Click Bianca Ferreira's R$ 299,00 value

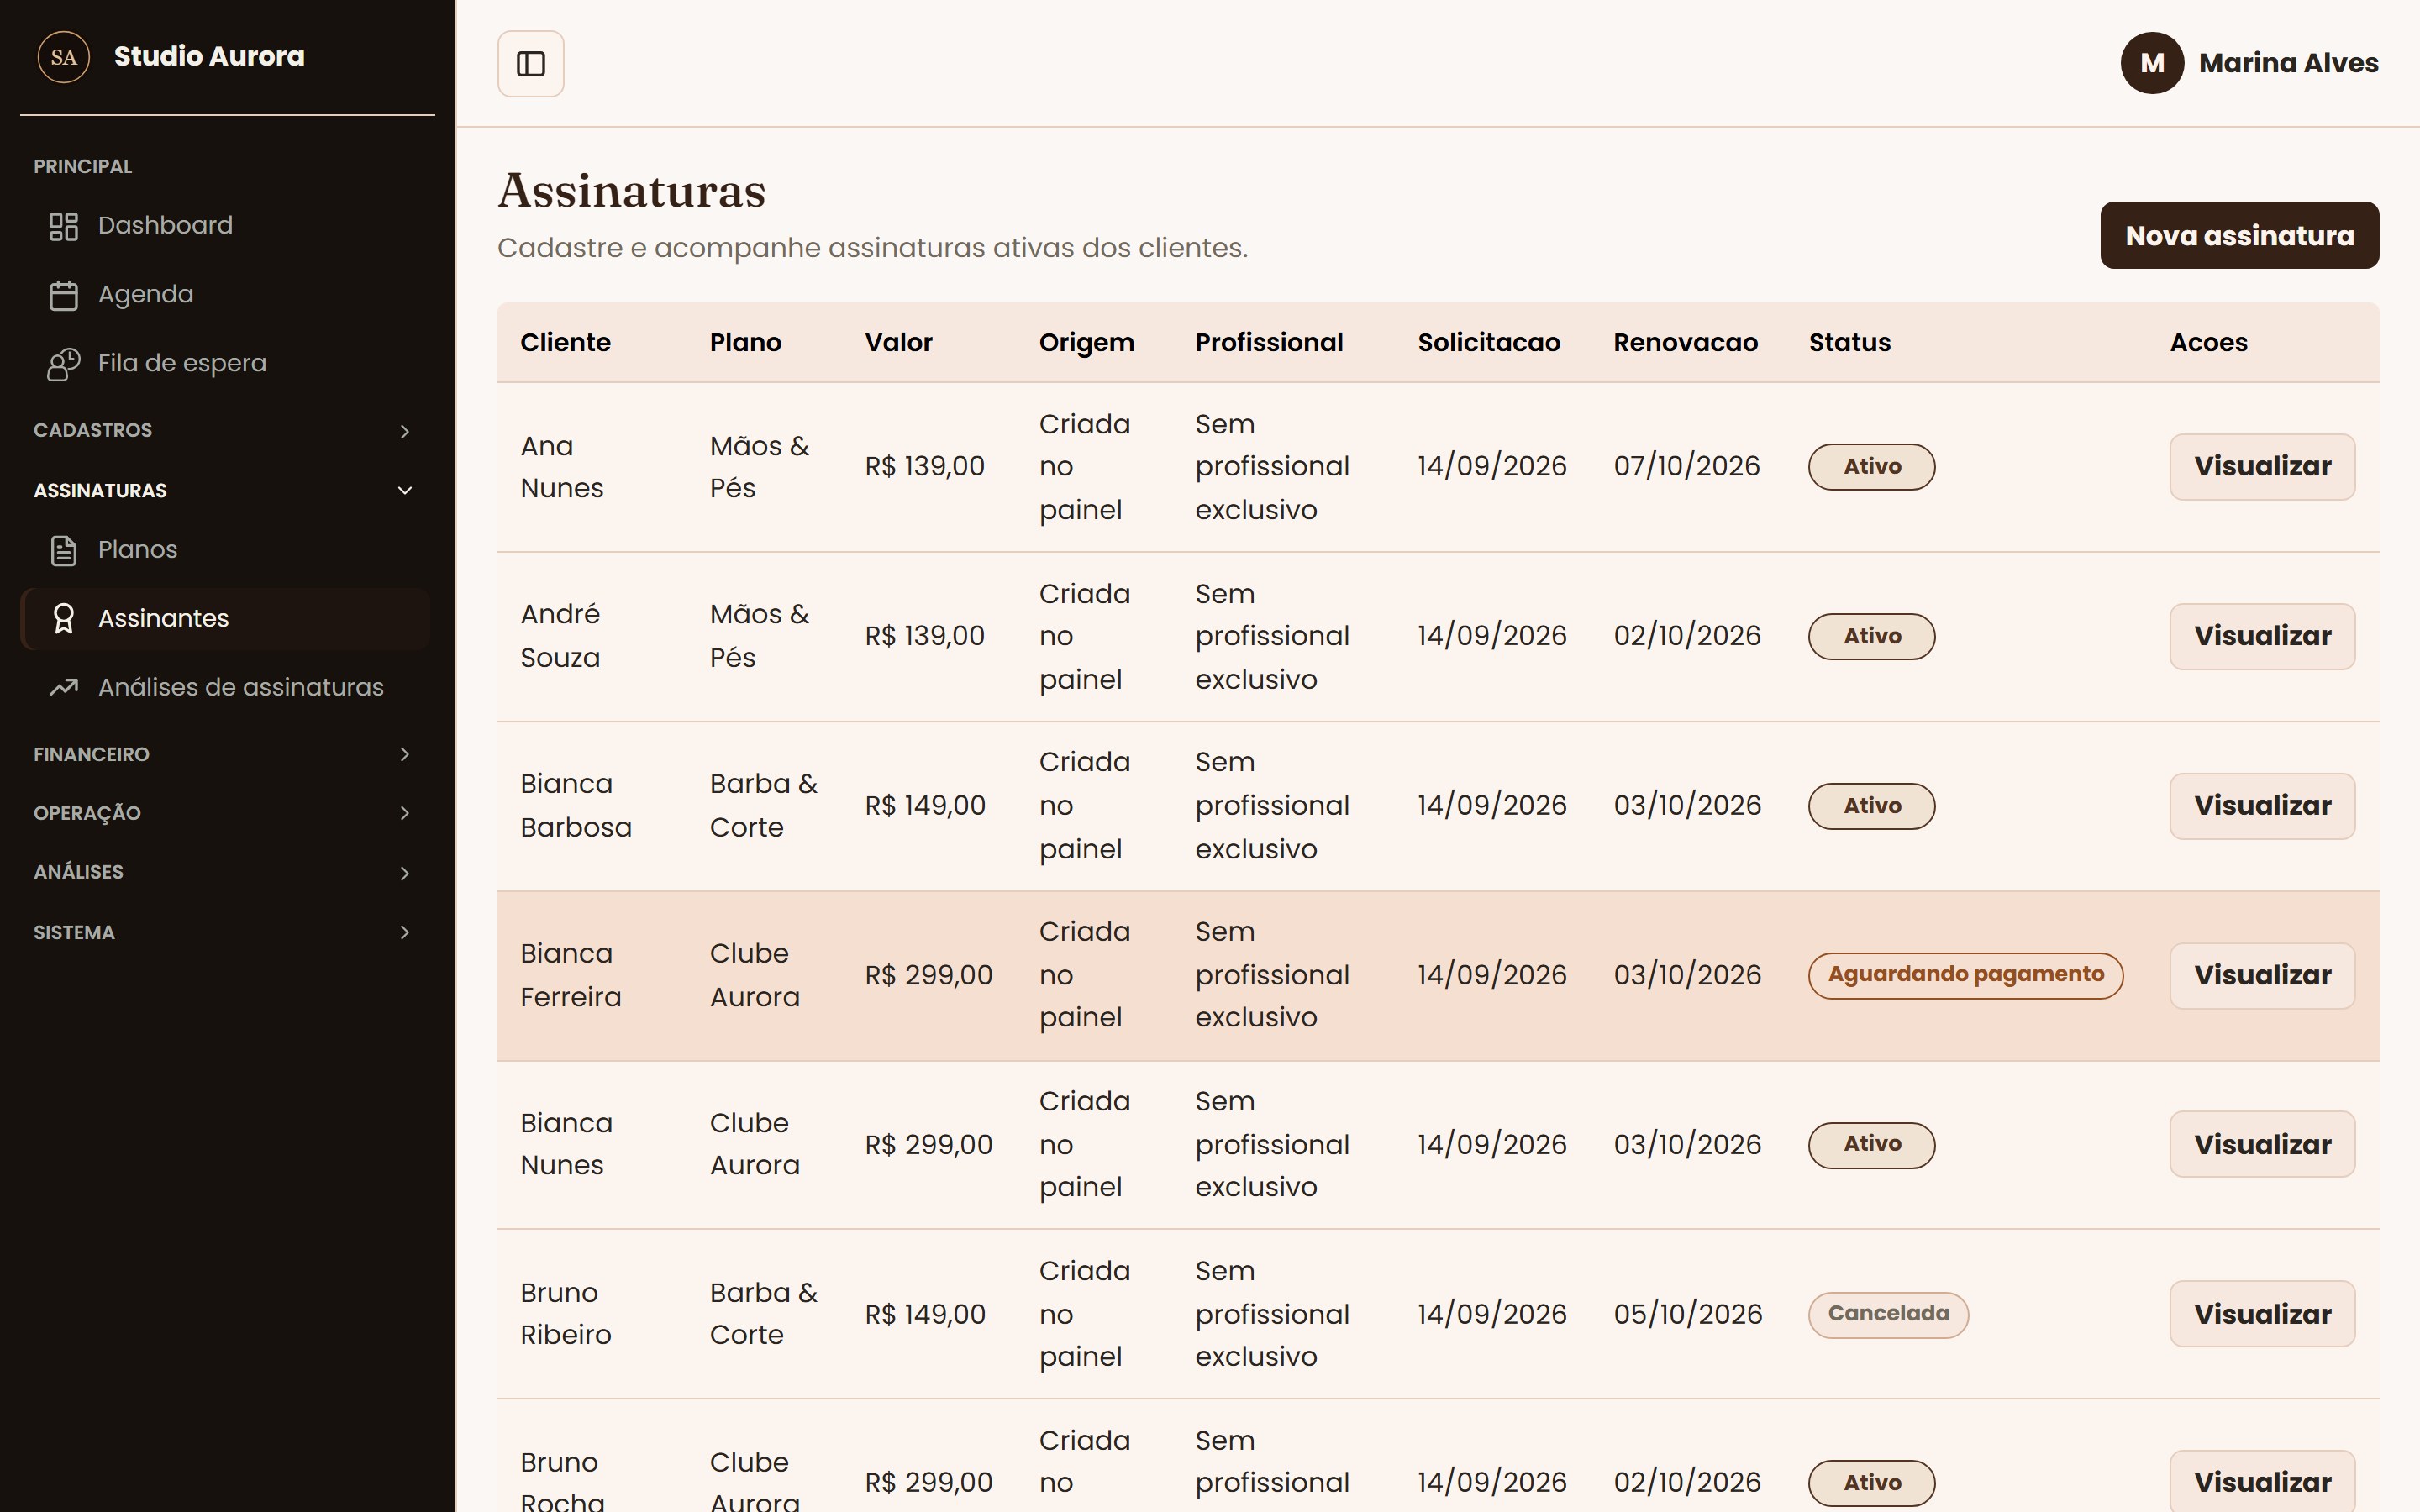click(928, 975)
